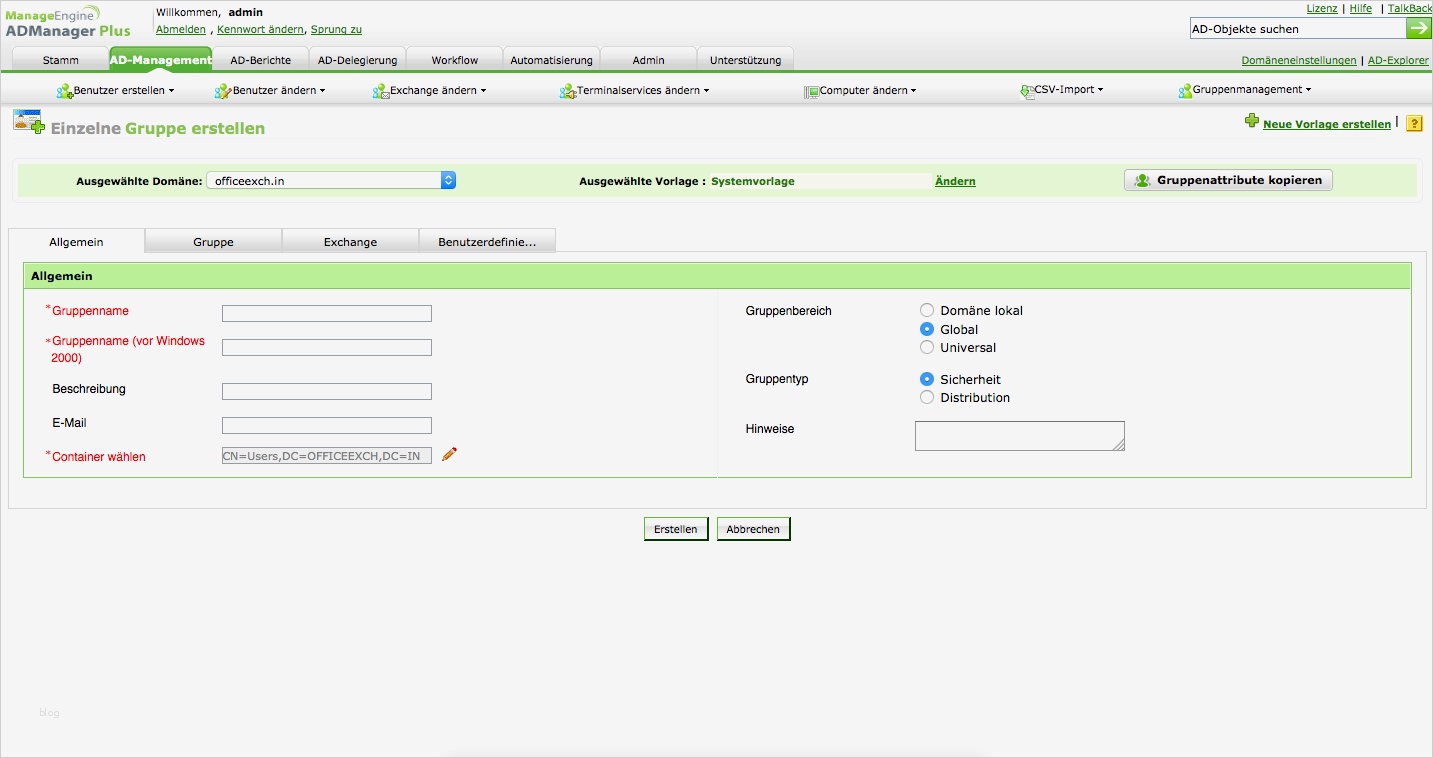
Task: Open the Lizenz link
Action: pyautogui.click(x=1322, y=8)
